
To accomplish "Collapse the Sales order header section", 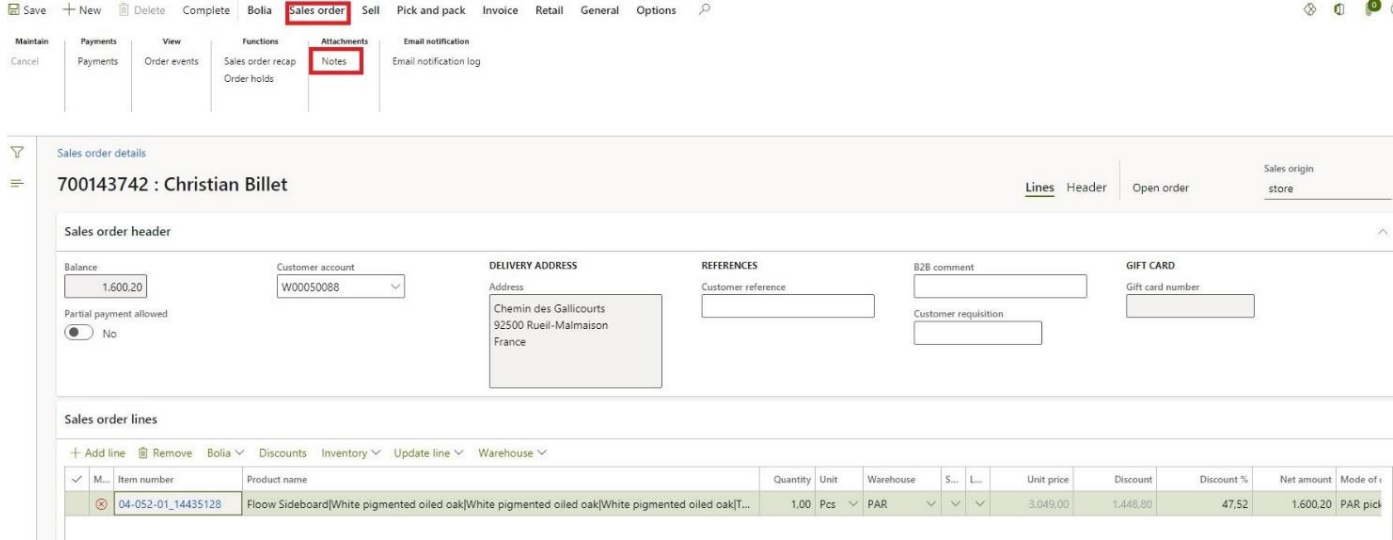I will pos(1383,232).
